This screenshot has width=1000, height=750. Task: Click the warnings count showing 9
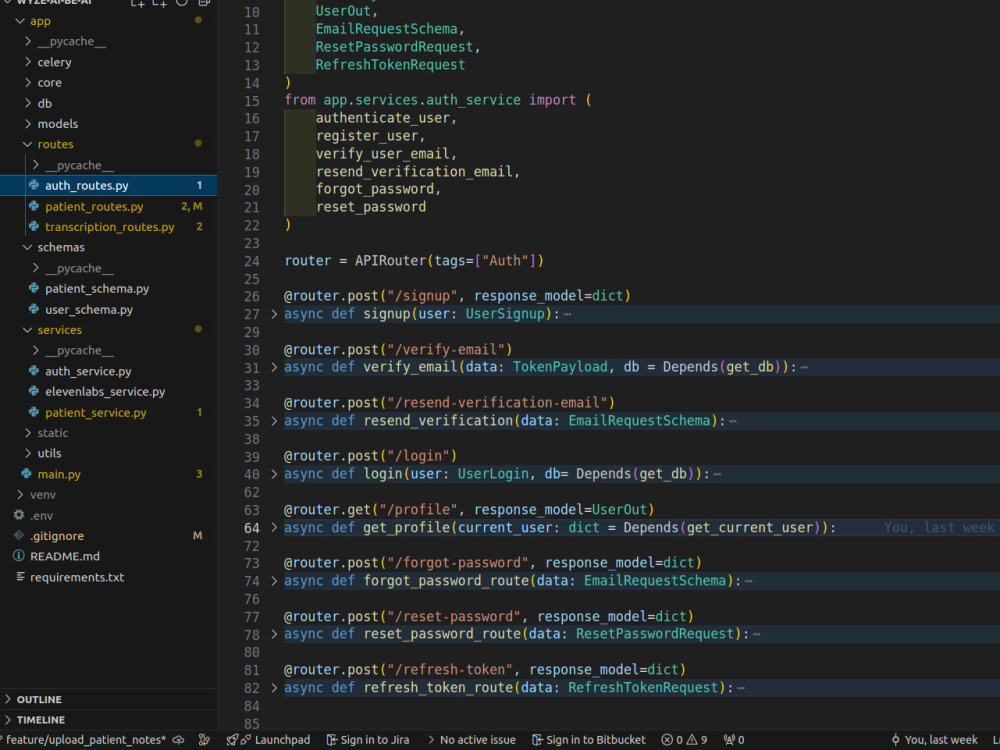(697, 740)
